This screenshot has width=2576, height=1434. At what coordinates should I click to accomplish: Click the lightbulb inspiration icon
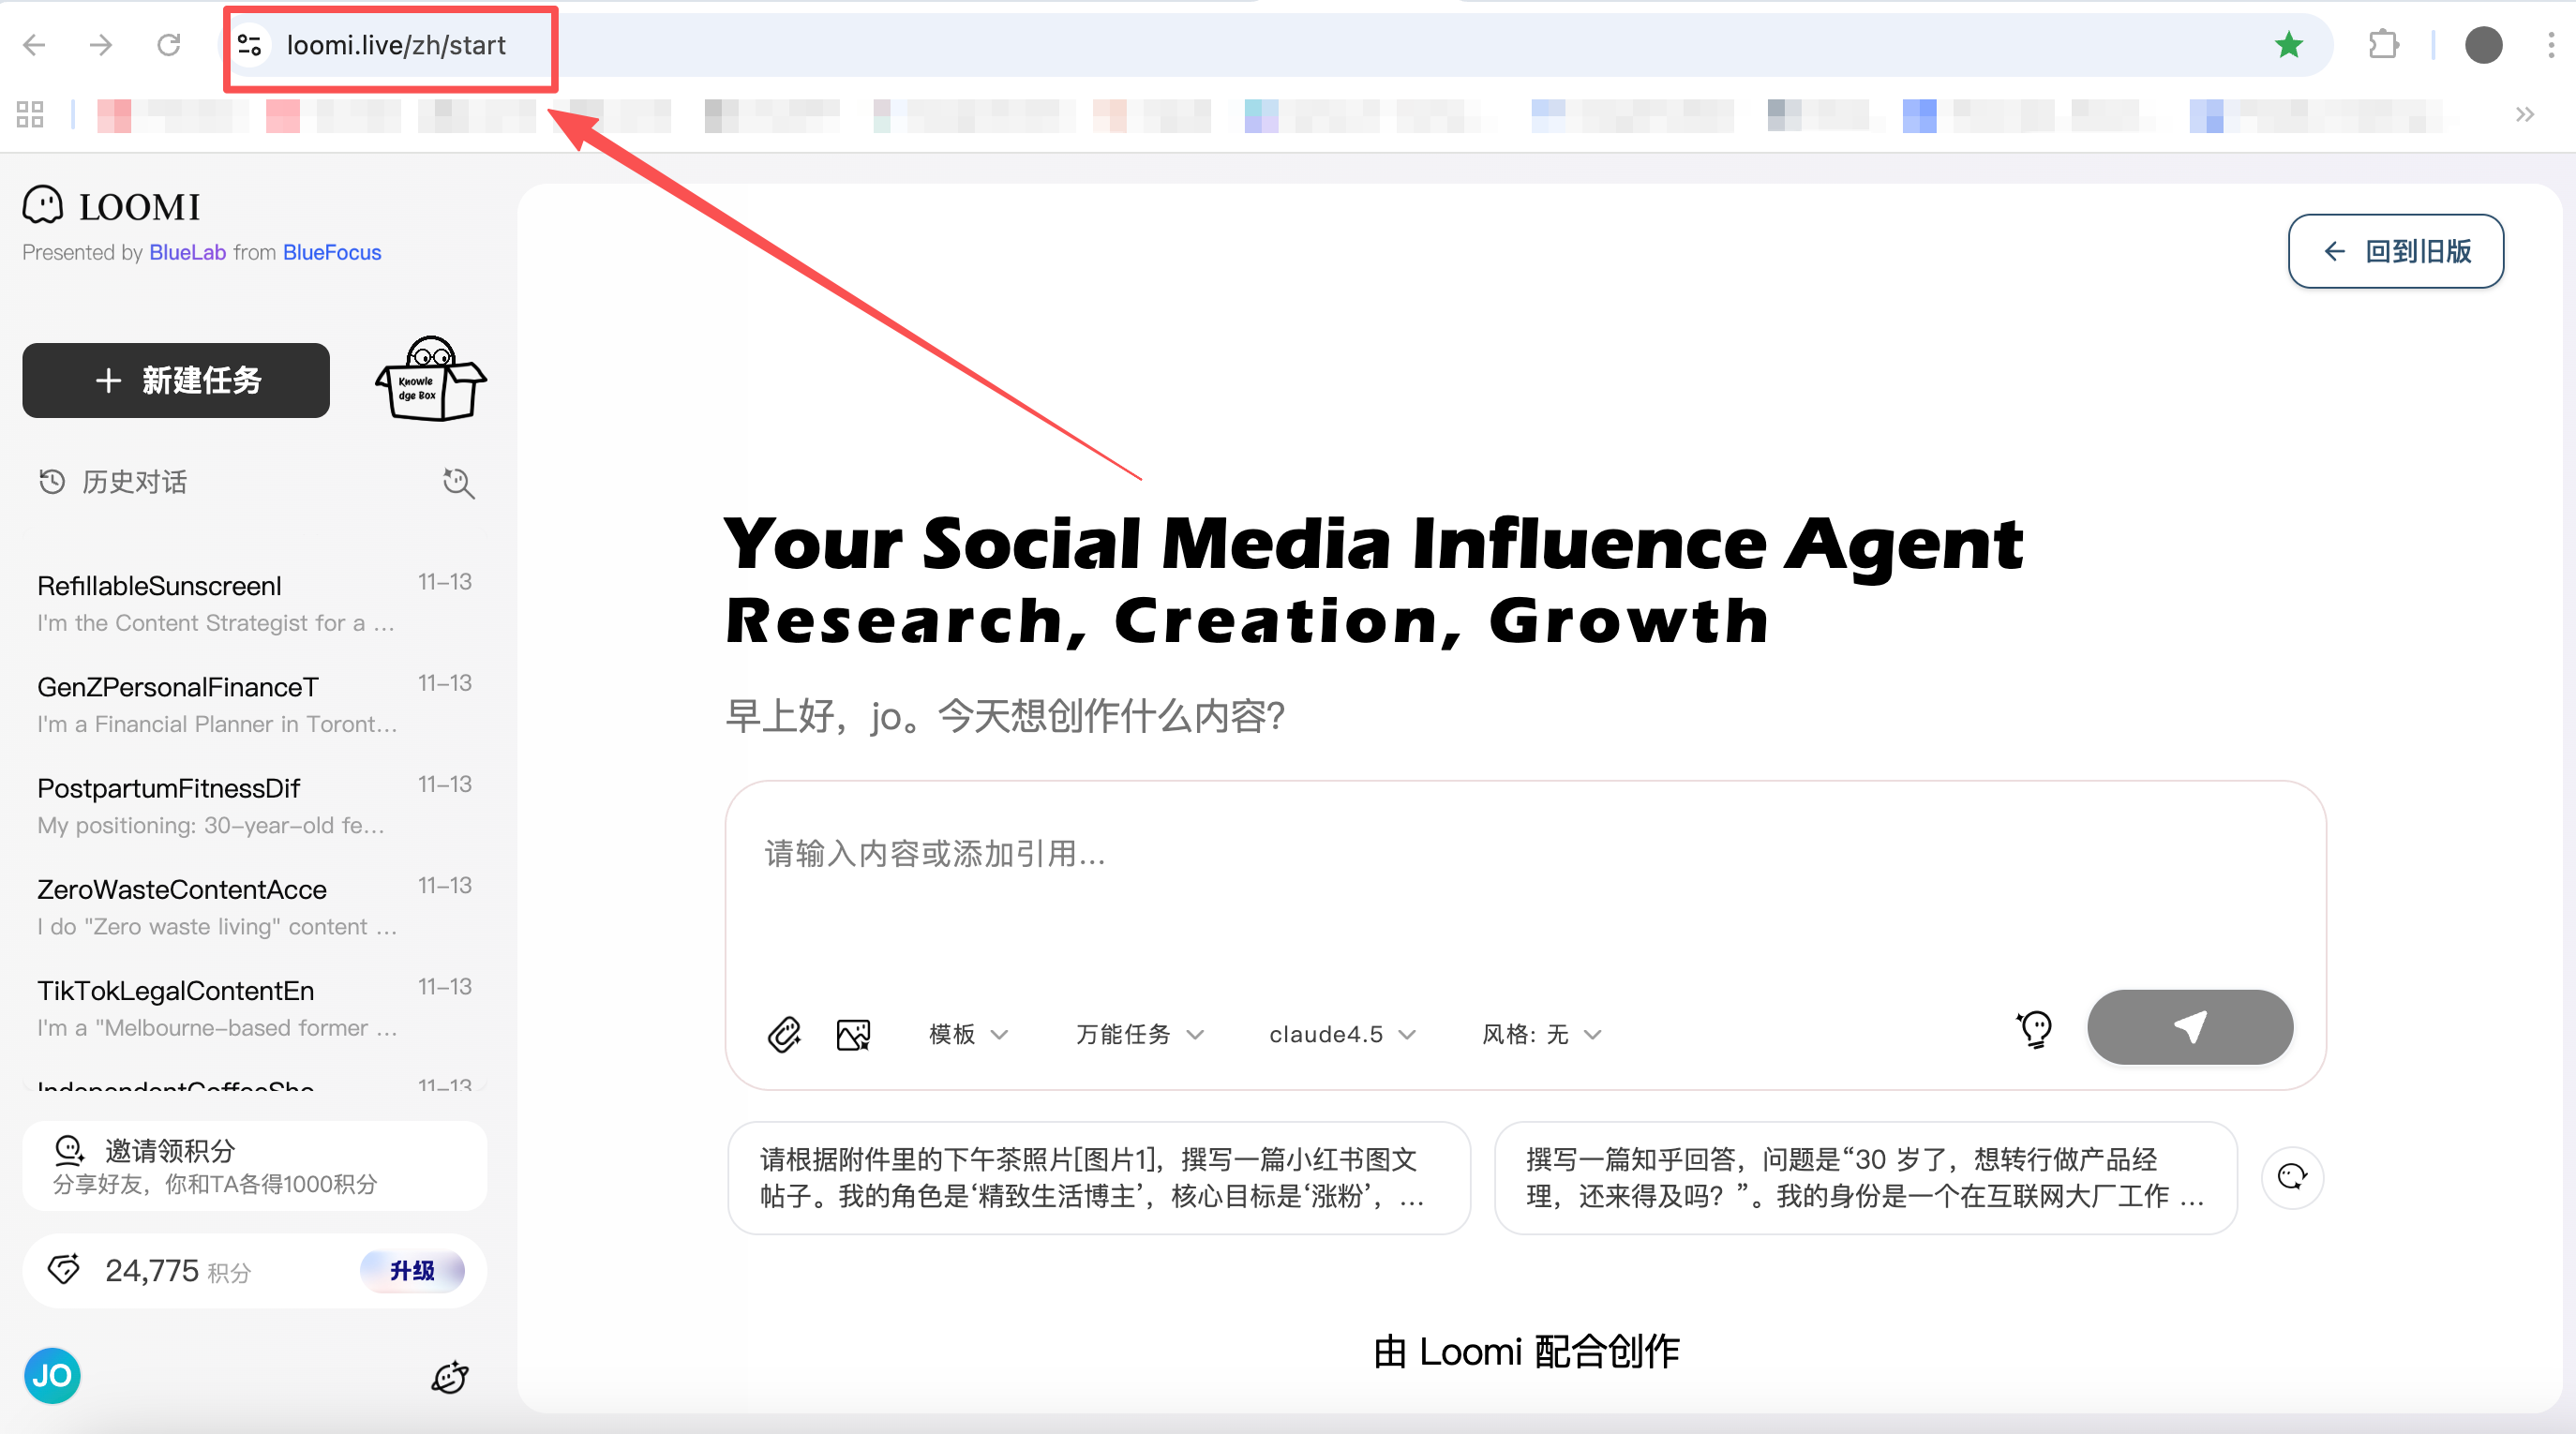tap(2035, 1028)
